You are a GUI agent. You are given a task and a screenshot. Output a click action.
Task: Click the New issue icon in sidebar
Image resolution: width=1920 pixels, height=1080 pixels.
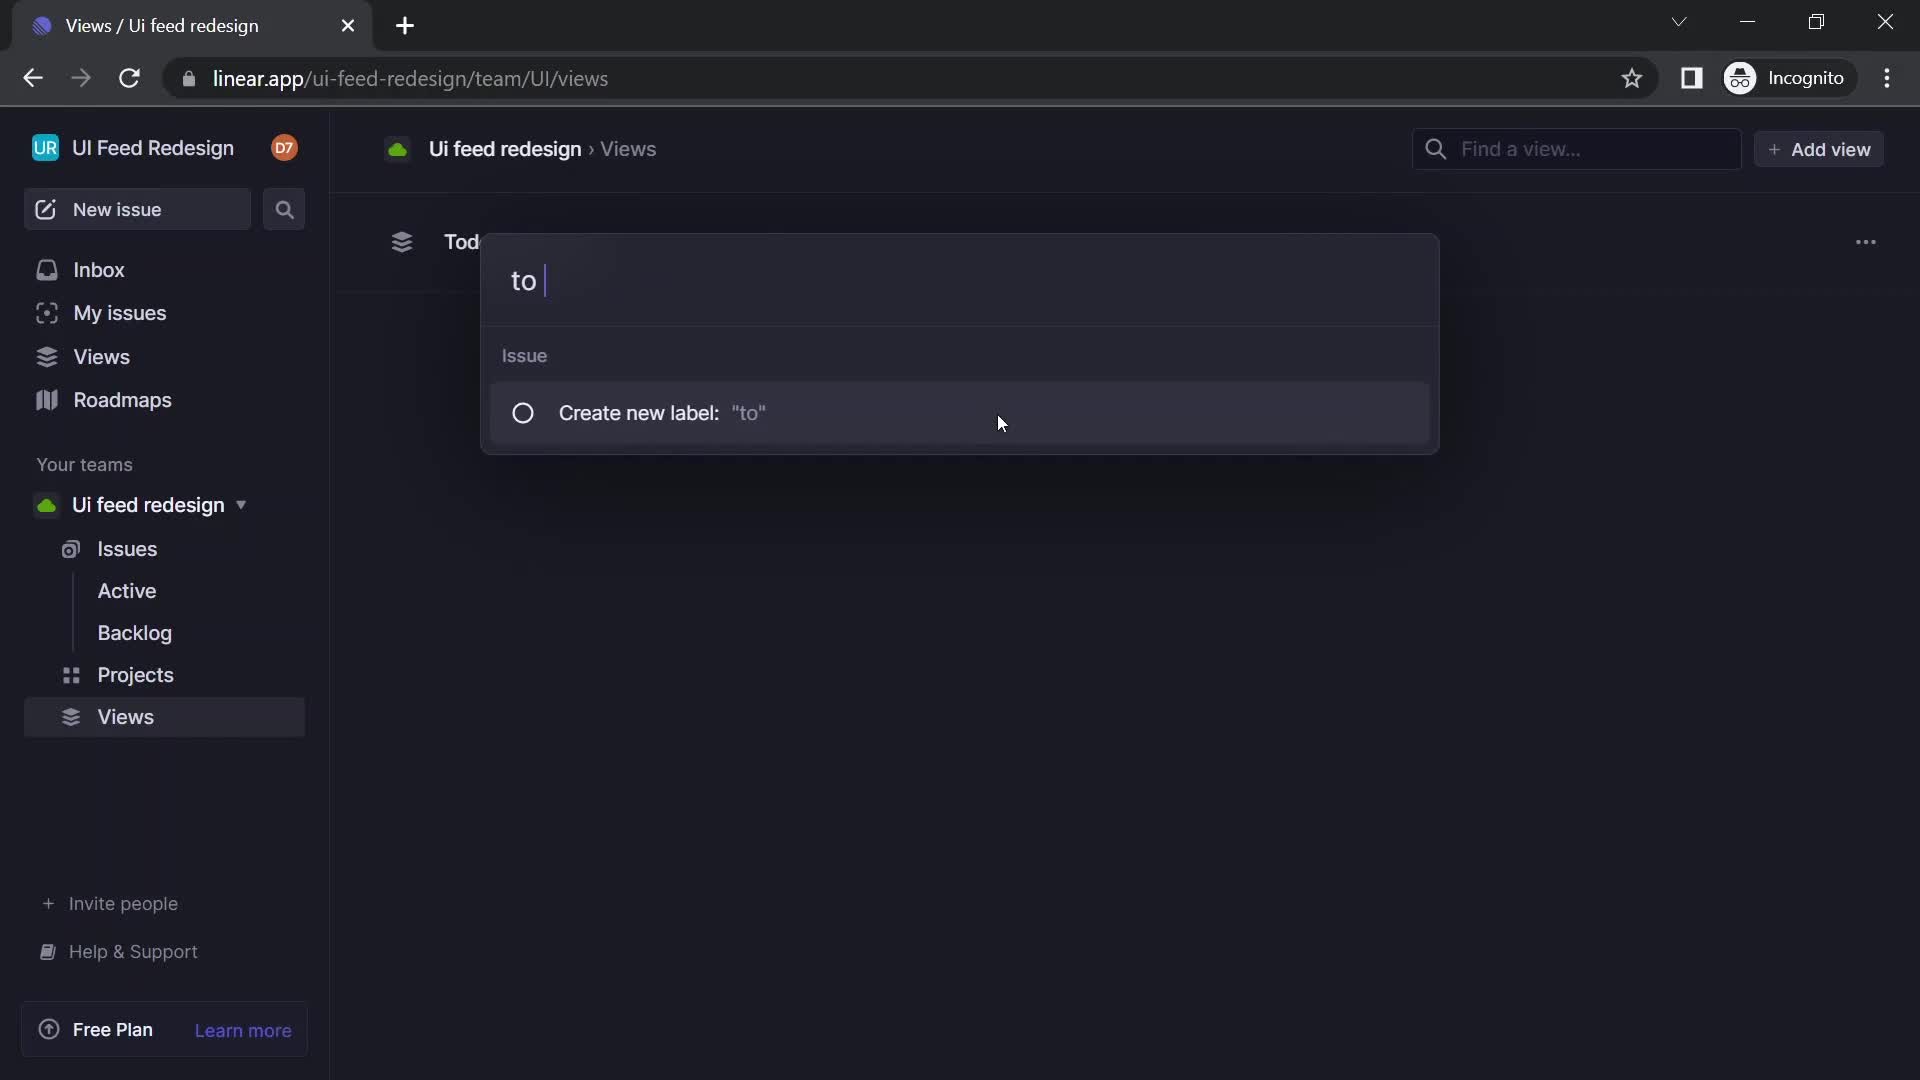[x=46, y=208]
